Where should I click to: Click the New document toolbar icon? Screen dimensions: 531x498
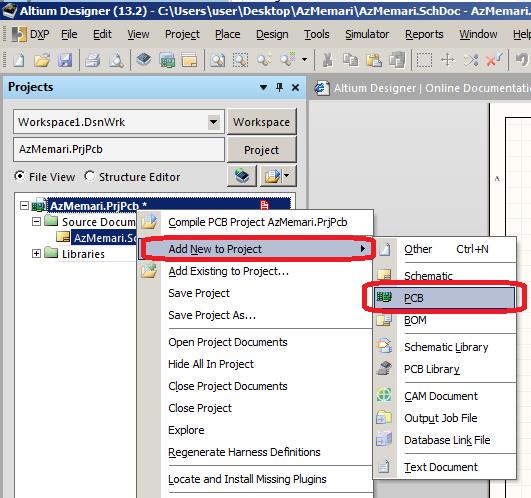[19, 60]
